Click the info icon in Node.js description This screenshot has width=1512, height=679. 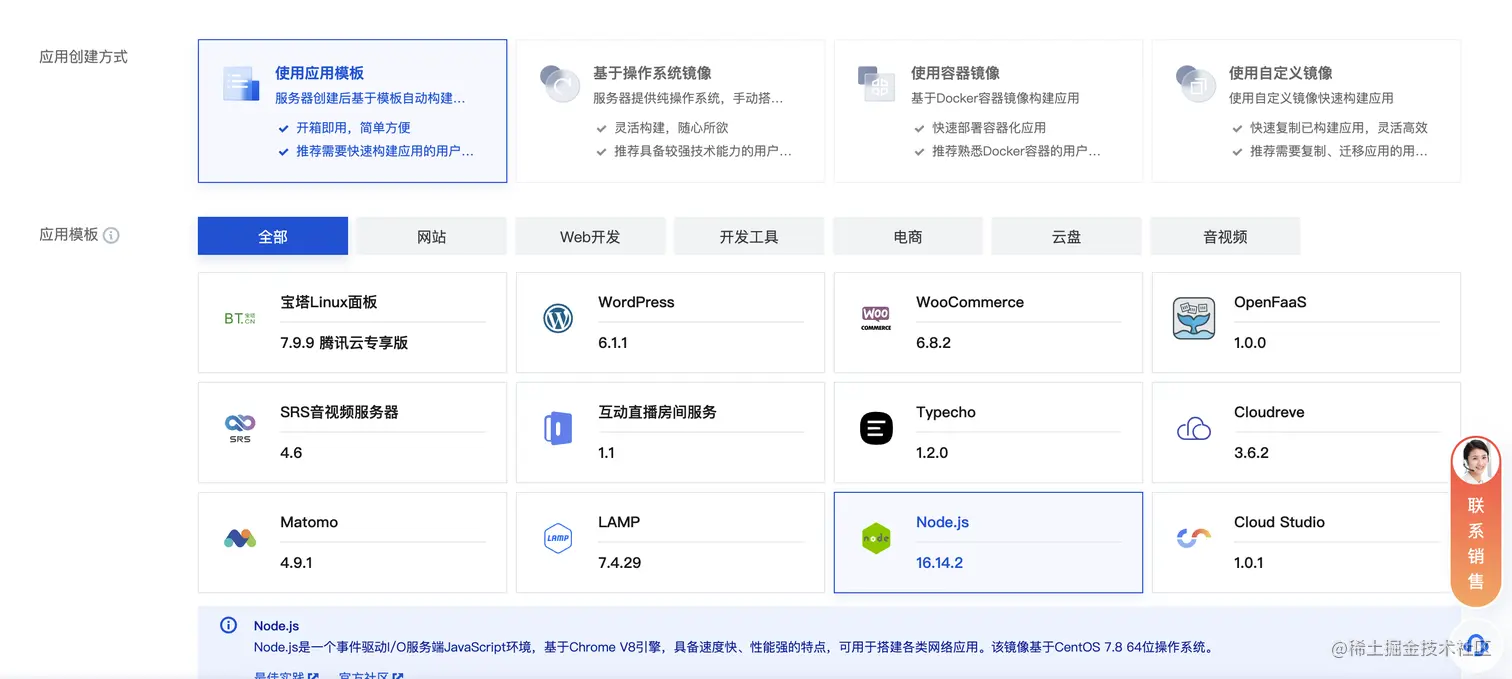click(228, 625)
